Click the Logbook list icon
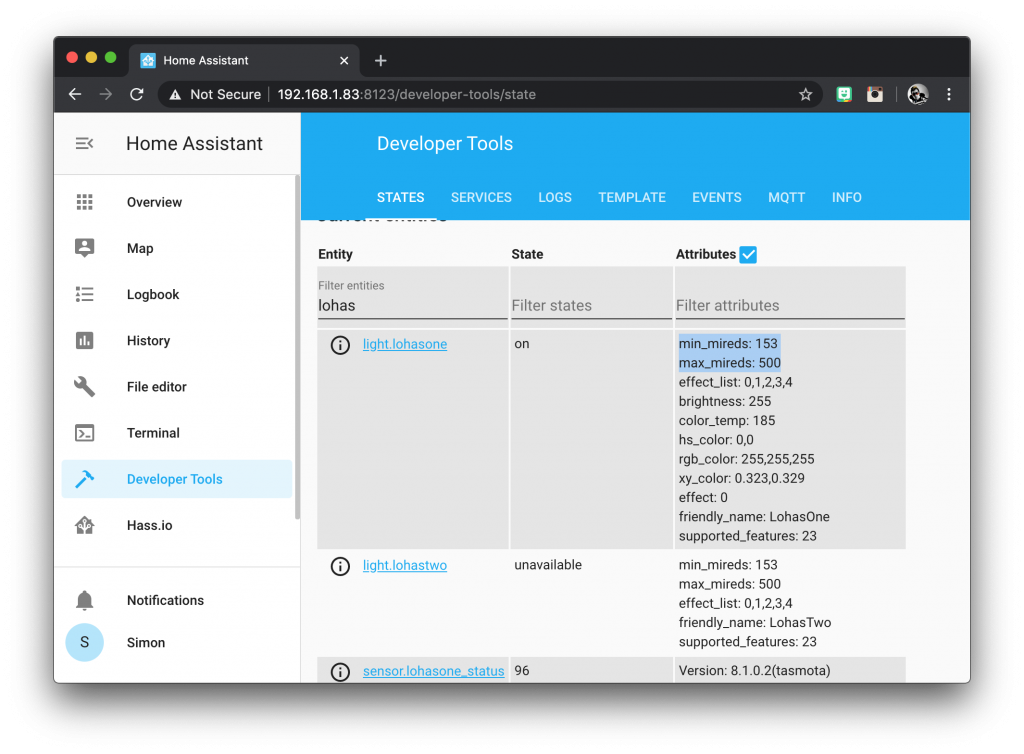The width and height of the screenshot is (1024, 754). click(x=84, y=294)
